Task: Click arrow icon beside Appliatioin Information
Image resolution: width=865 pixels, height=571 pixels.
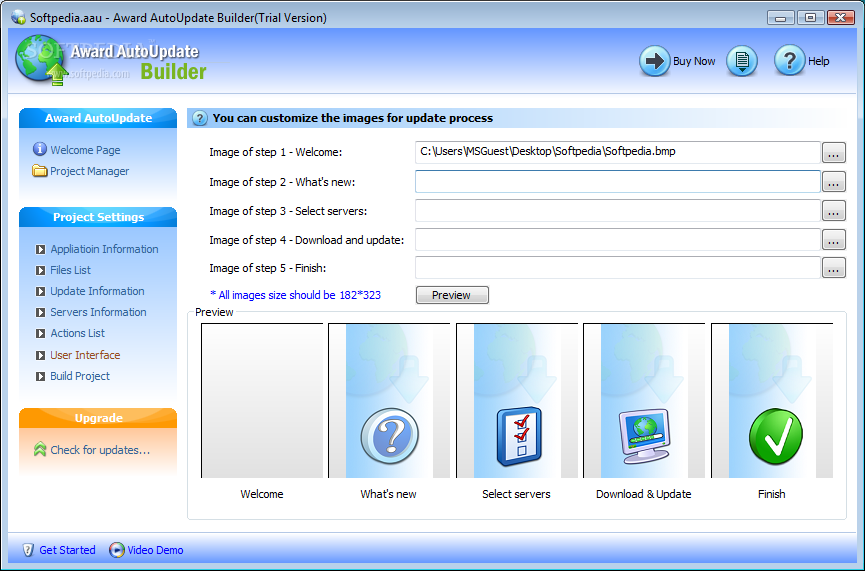Action: pos(40,249)
